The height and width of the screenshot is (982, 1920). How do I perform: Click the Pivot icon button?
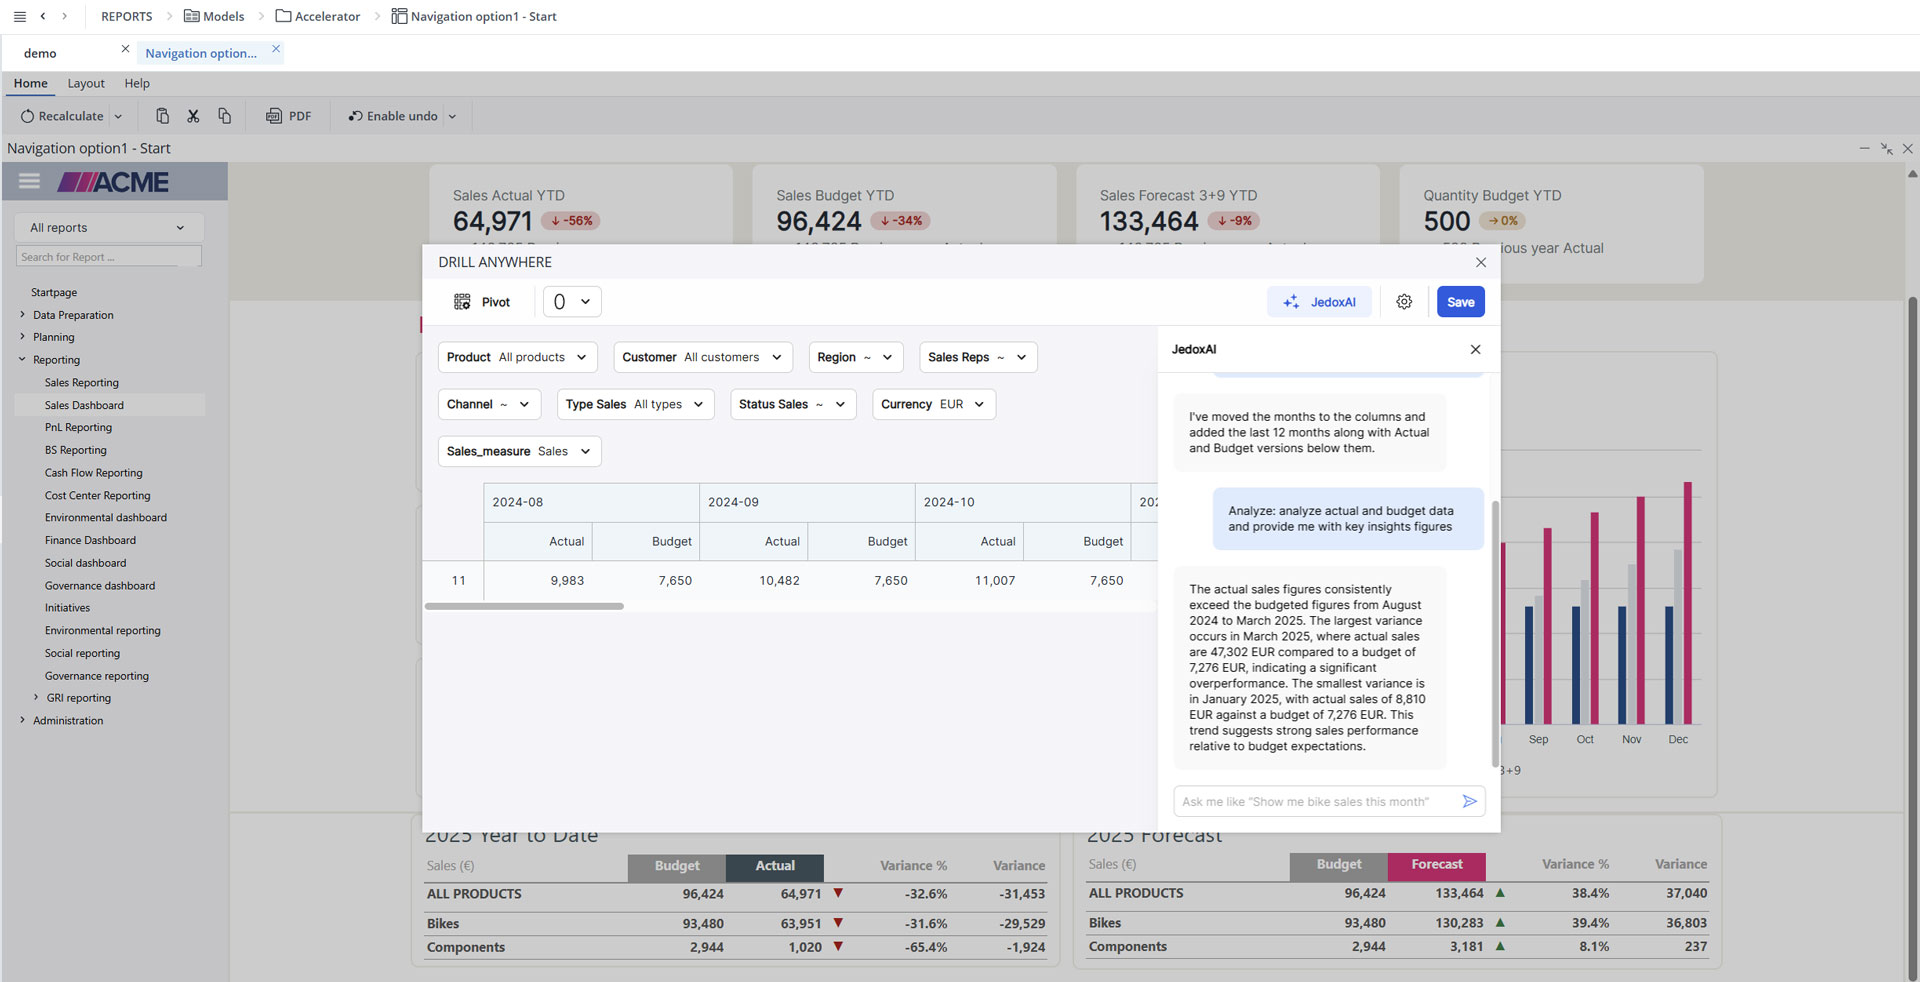pos(482,302)
